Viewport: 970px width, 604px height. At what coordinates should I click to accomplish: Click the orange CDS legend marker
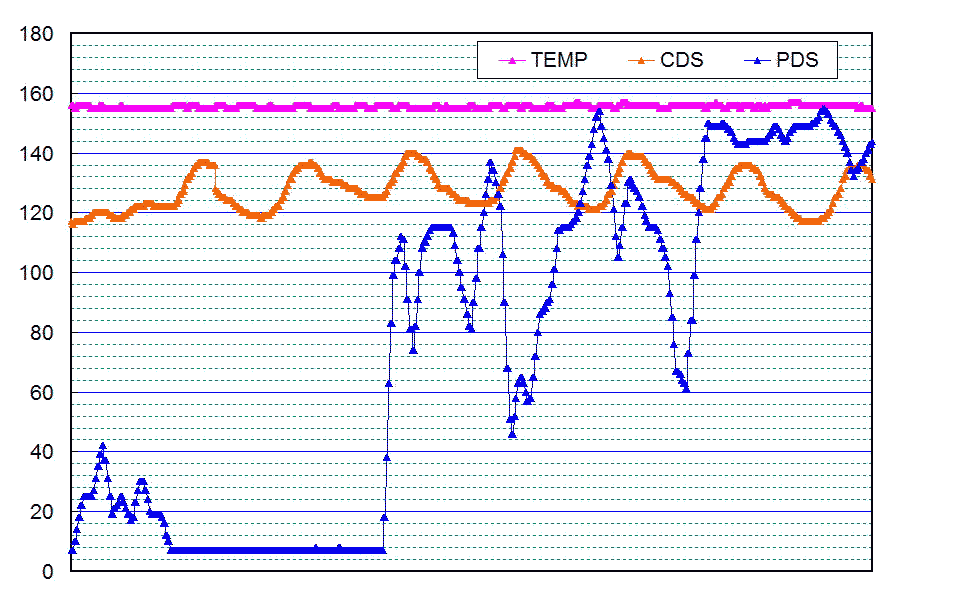pos(641,61)
